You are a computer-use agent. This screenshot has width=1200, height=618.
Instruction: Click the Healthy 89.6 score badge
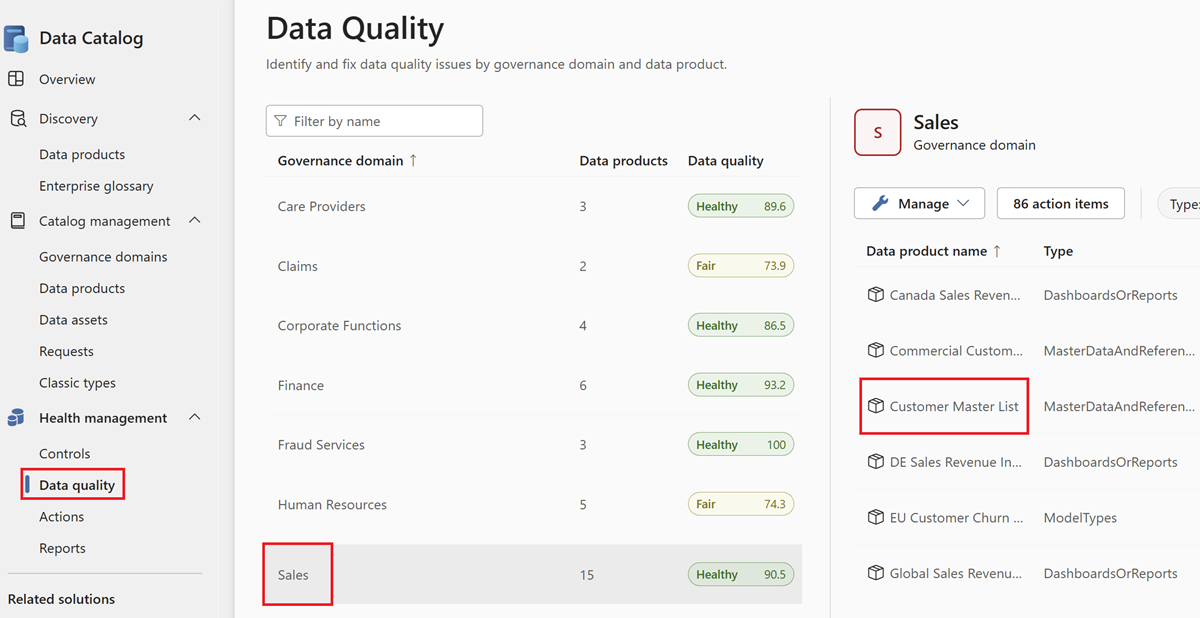pyautogui.click(x=740, y=206)
